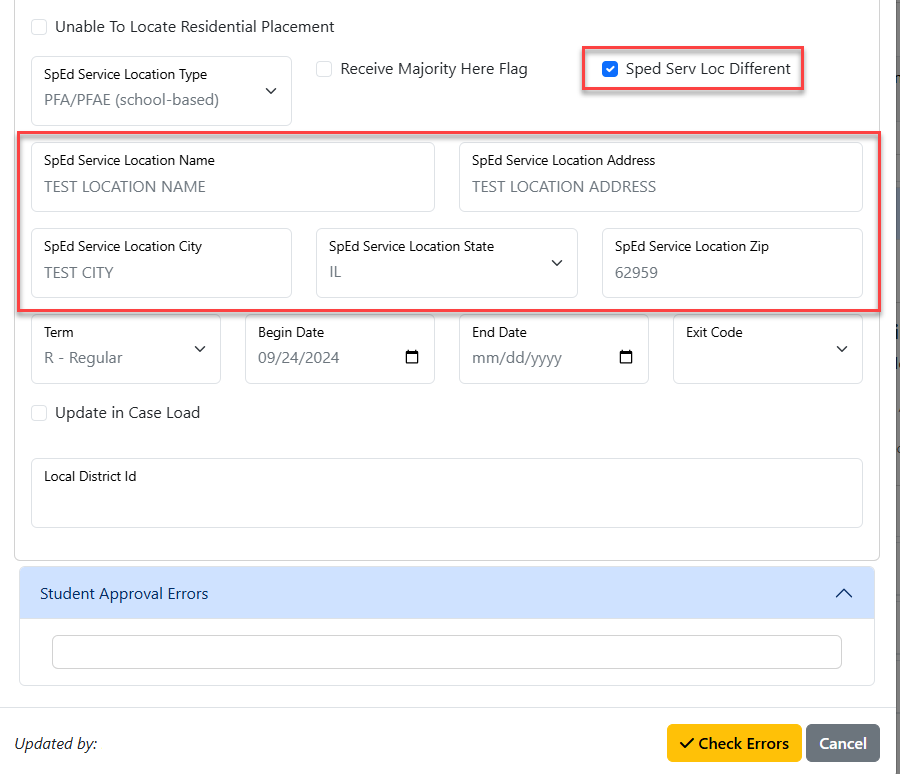Toggle Receive Majority Here Flag checkbox
900x774 pixels.
[324, 69]
